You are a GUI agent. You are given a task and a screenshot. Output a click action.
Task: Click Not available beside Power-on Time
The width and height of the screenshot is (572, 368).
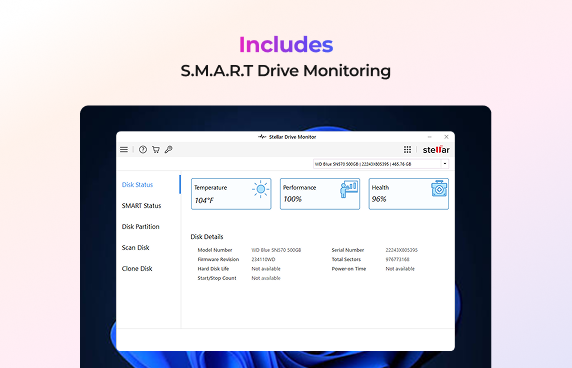(x=400, y=269)
